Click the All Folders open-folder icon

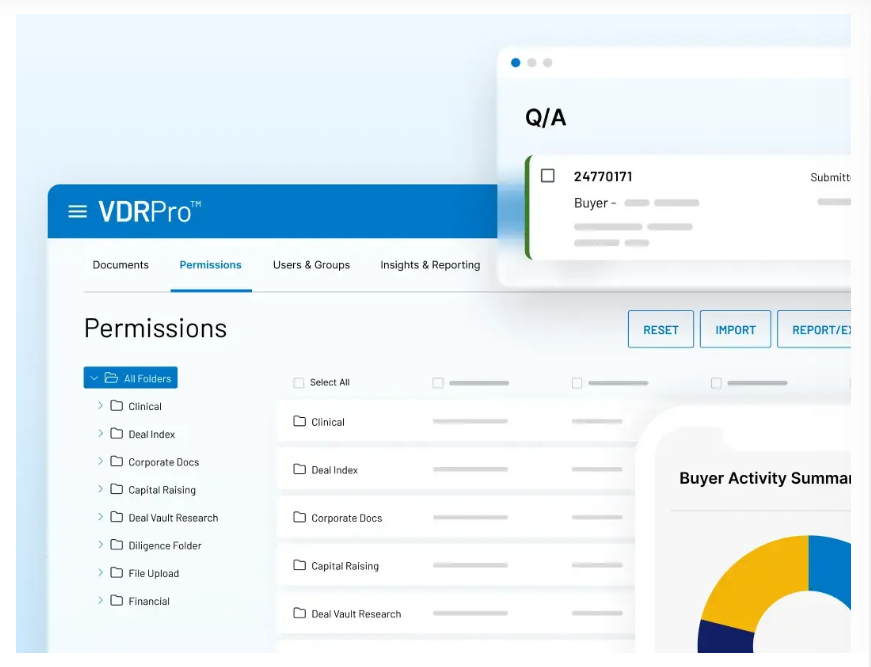click(111, 378)
